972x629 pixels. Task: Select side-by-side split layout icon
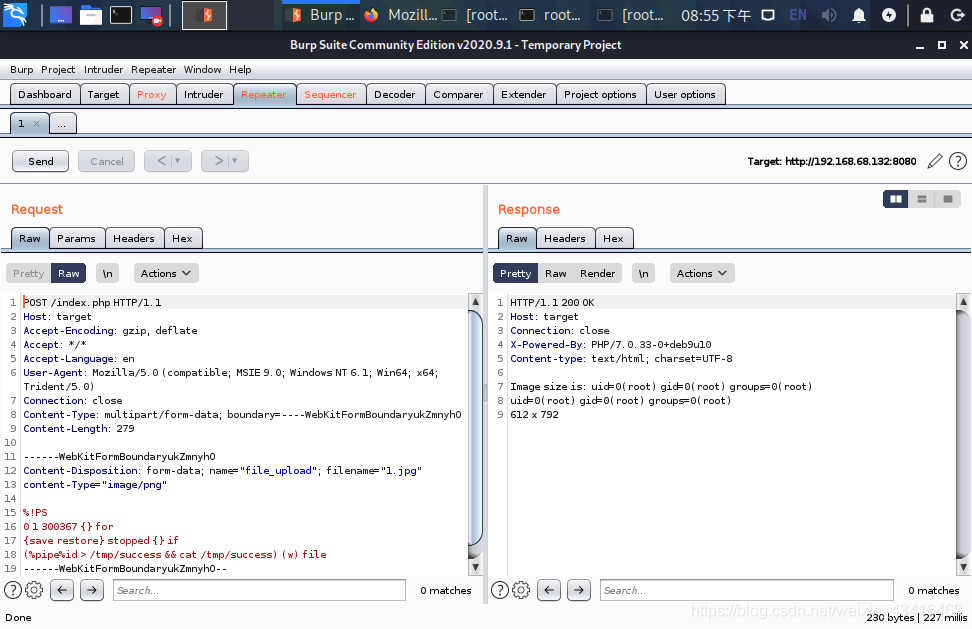896,199
